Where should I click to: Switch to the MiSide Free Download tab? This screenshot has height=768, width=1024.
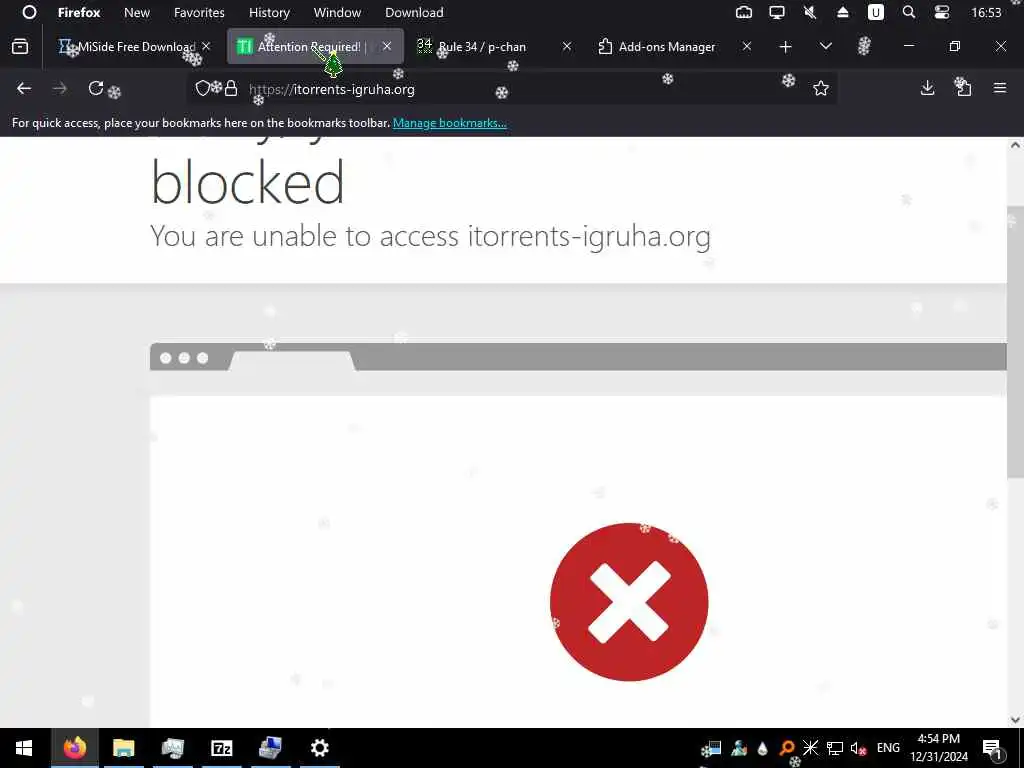pyautogui.click(x=134, y=46)
